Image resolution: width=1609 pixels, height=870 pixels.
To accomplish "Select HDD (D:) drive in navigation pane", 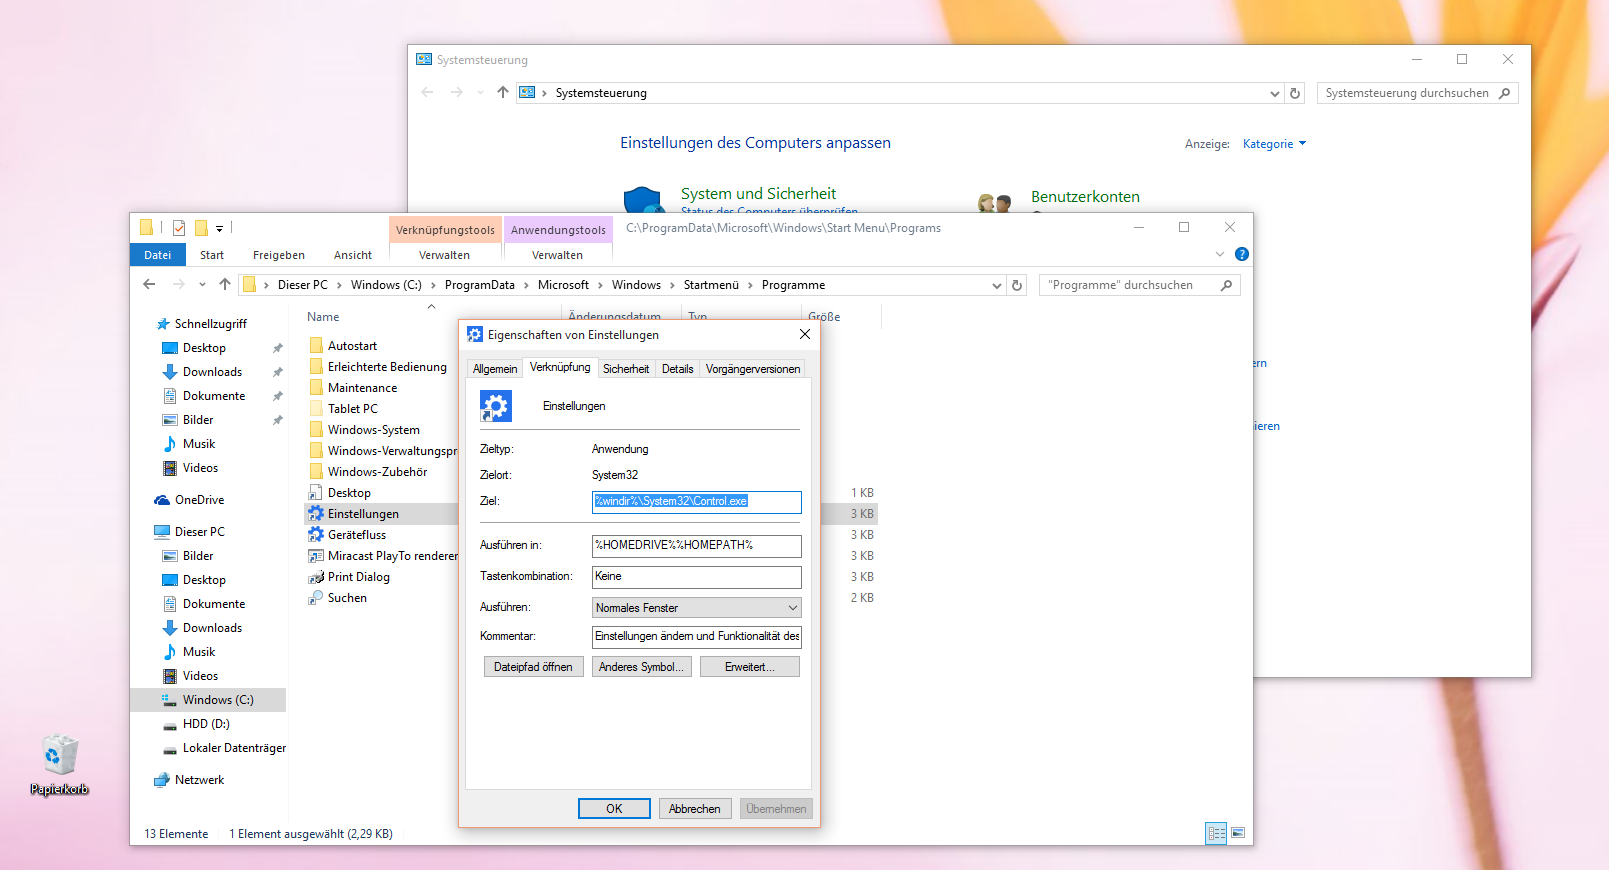I will tap(206, 724).
